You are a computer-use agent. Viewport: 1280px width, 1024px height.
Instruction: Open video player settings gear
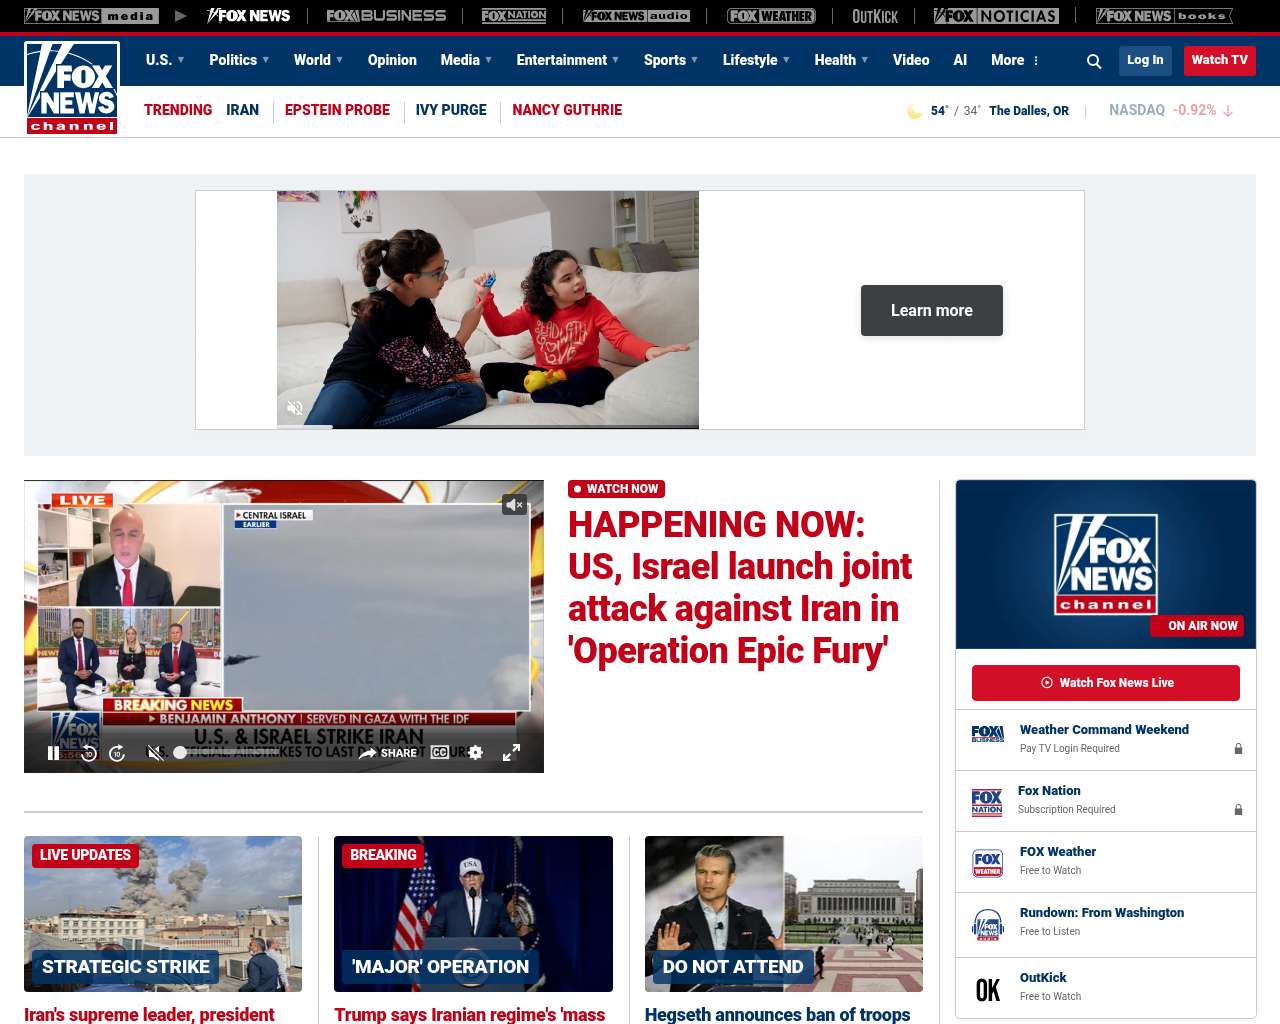point(476,753)
